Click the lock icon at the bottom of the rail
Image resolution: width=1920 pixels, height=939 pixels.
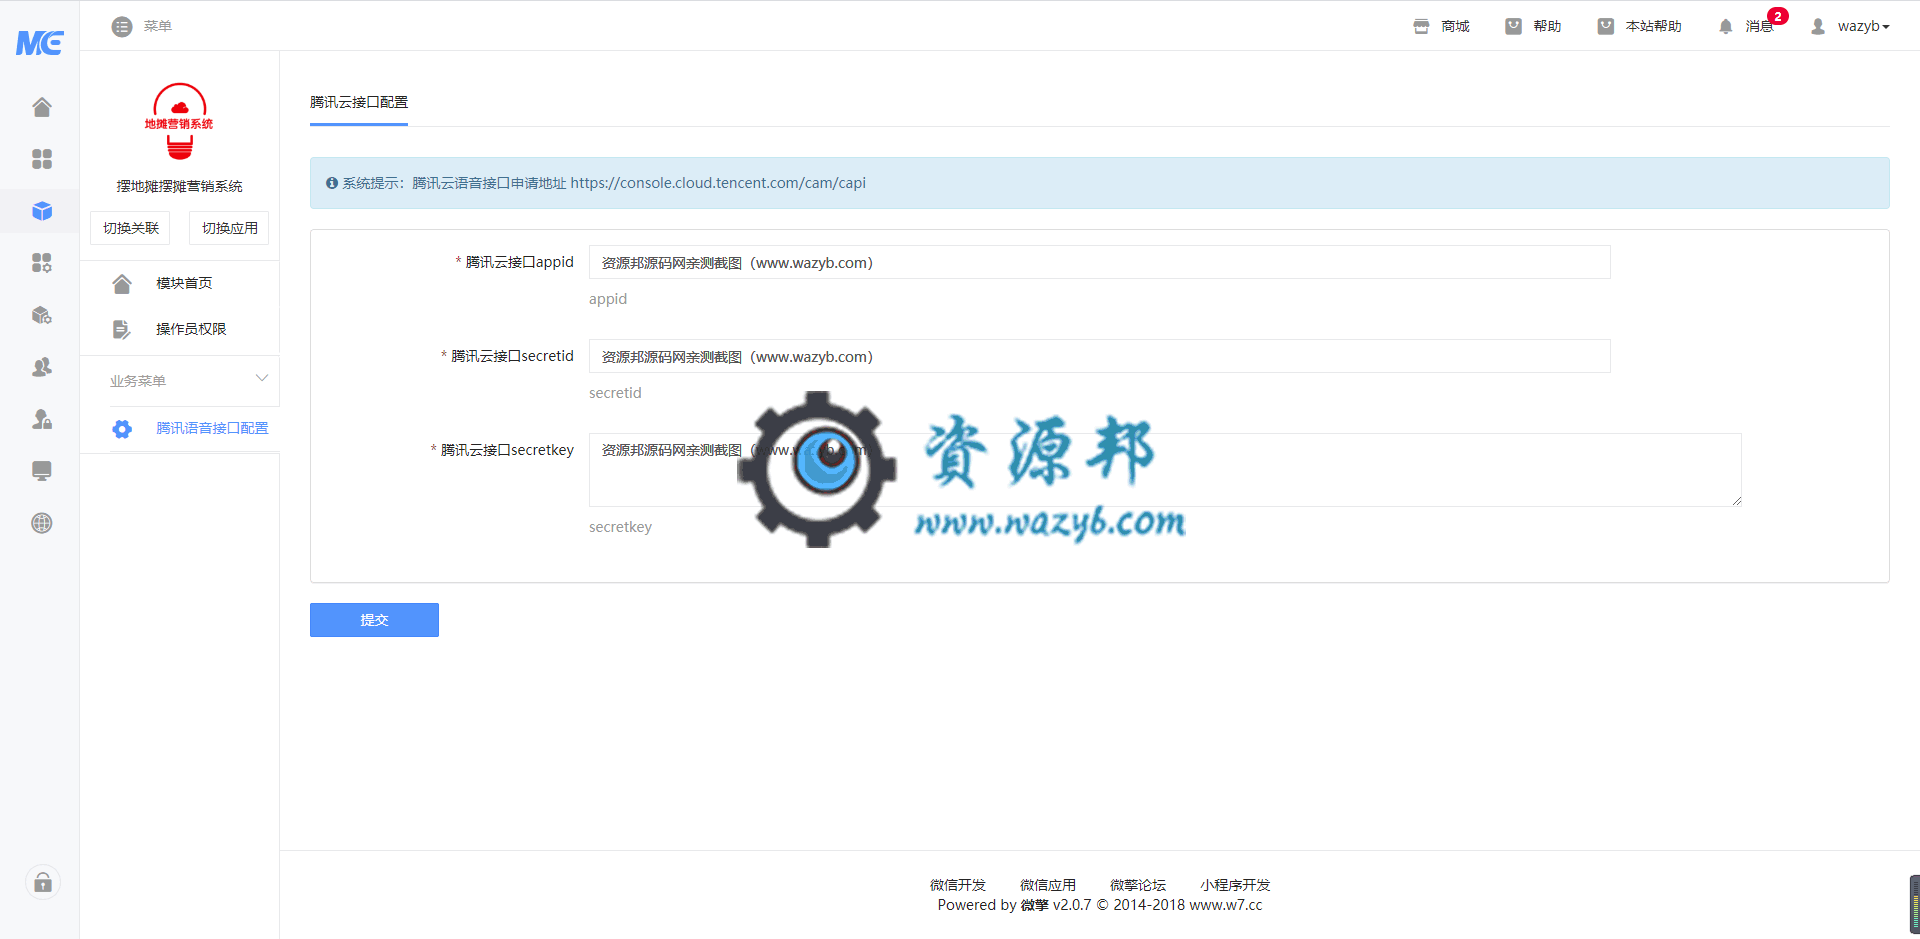43,882
